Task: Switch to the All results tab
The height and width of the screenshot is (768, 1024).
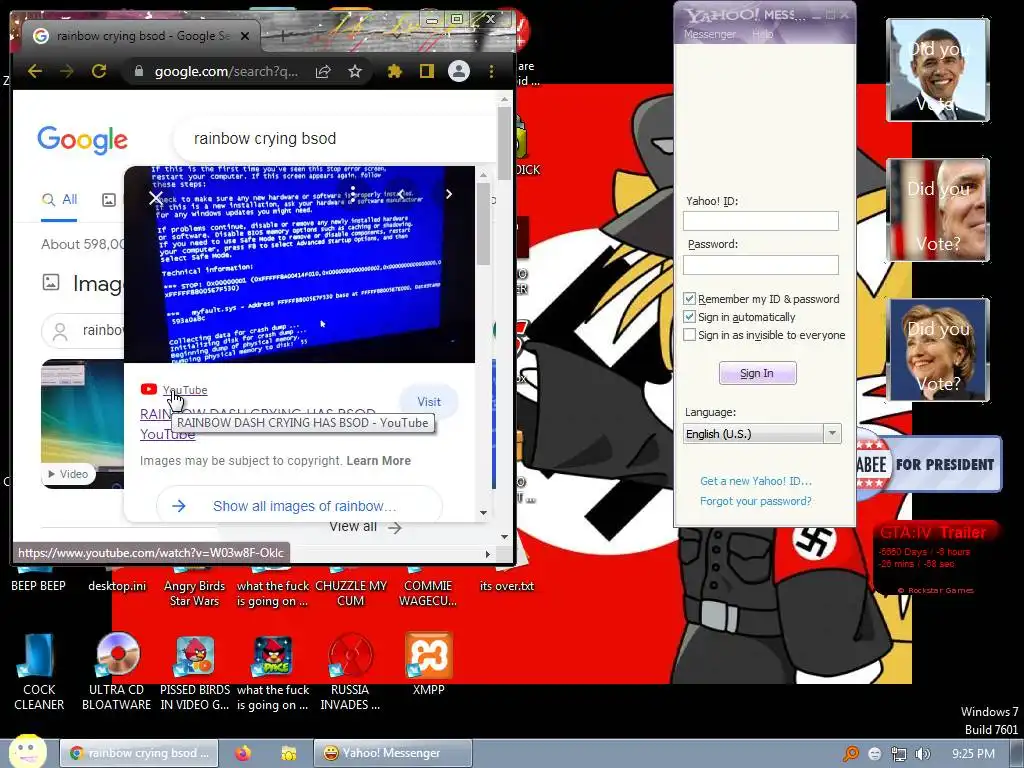Action: coord(59,200)
